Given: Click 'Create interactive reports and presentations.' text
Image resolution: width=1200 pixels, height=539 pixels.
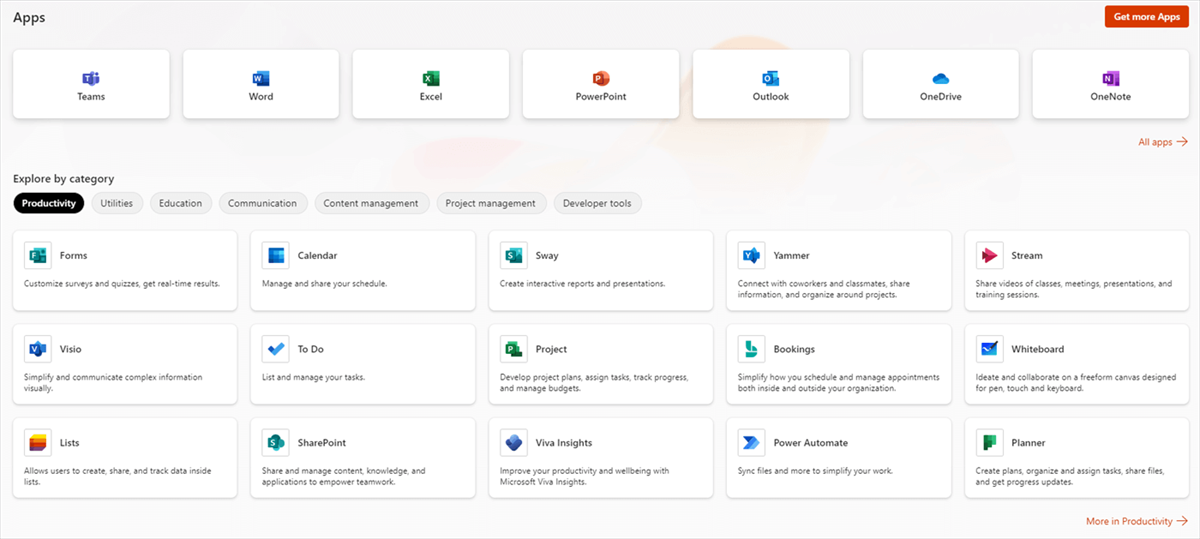Looking at the screenshot, I should click(x=582, y=284).
